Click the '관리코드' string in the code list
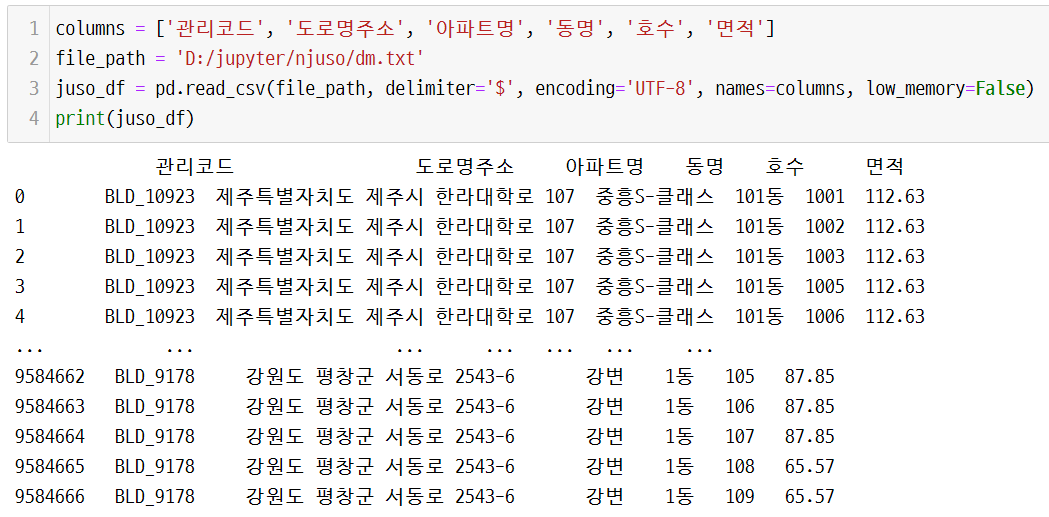1049x517 pixels. 215,29
